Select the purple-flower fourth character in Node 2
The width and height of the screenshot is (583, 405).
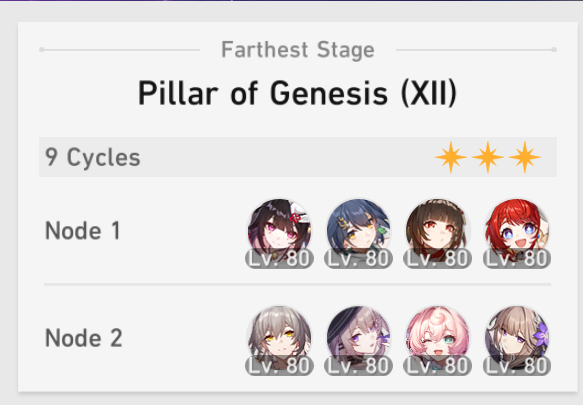pyautogui.click(x=517, y=338)
